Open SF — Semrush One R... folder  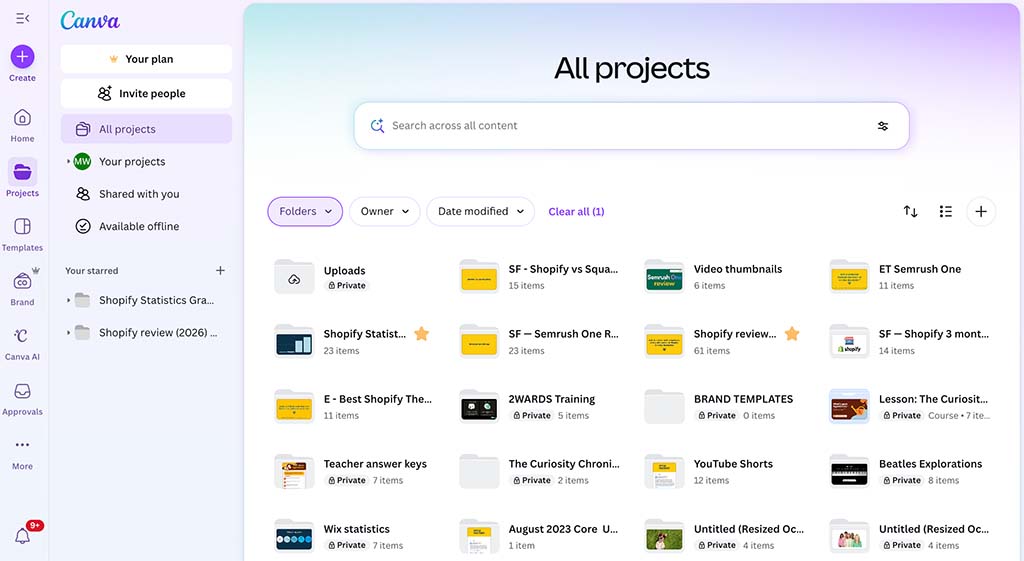pyautogui.click(x=539, y=342)
